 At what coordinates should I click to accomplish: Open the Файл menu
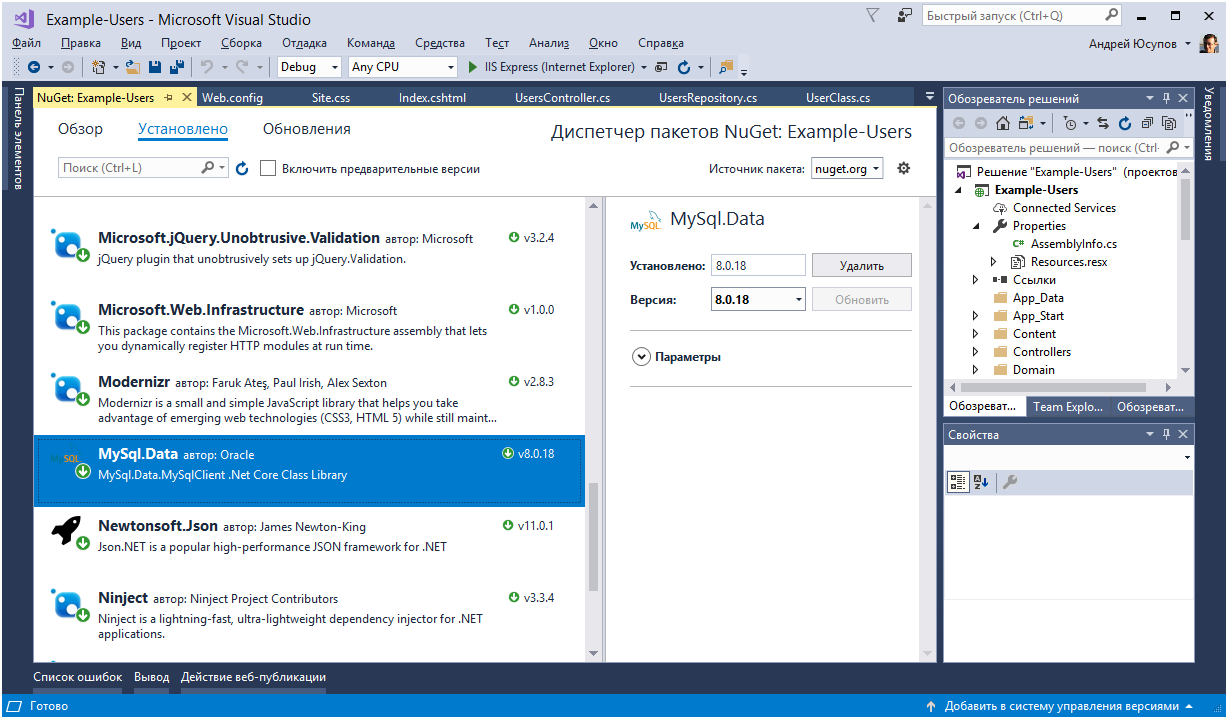click(x=27, y=43)
